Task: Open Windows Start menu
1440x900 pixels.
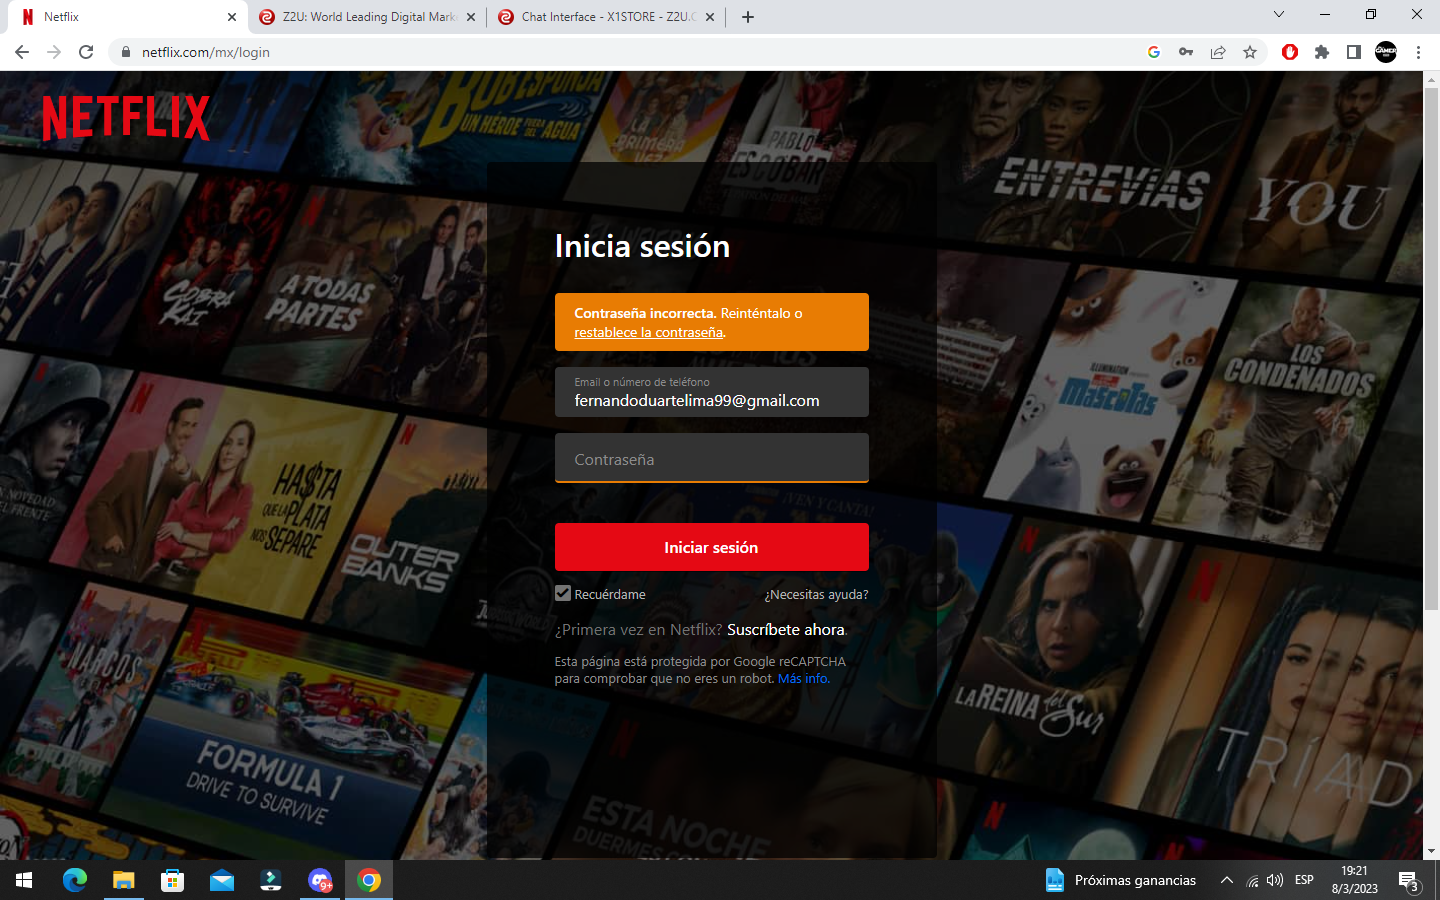Action: 24,880
